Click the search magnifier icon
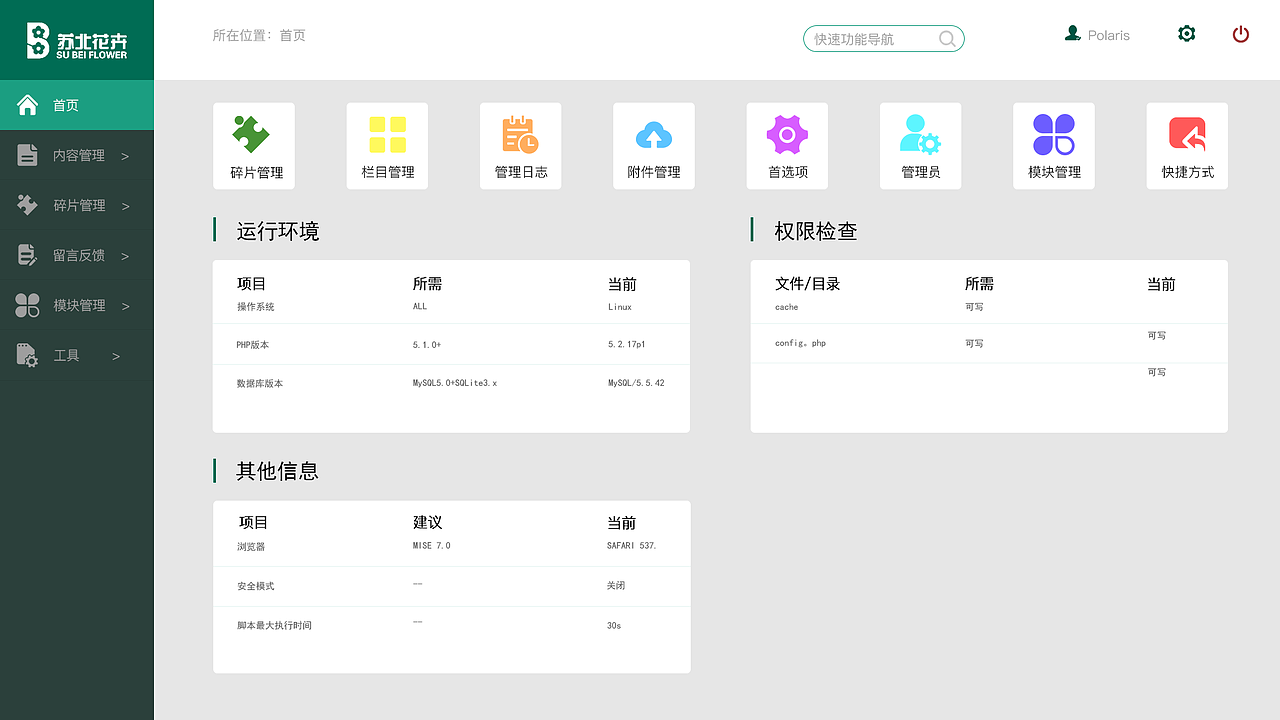This screenshot has width=1280, height=720. pos(946,38)
